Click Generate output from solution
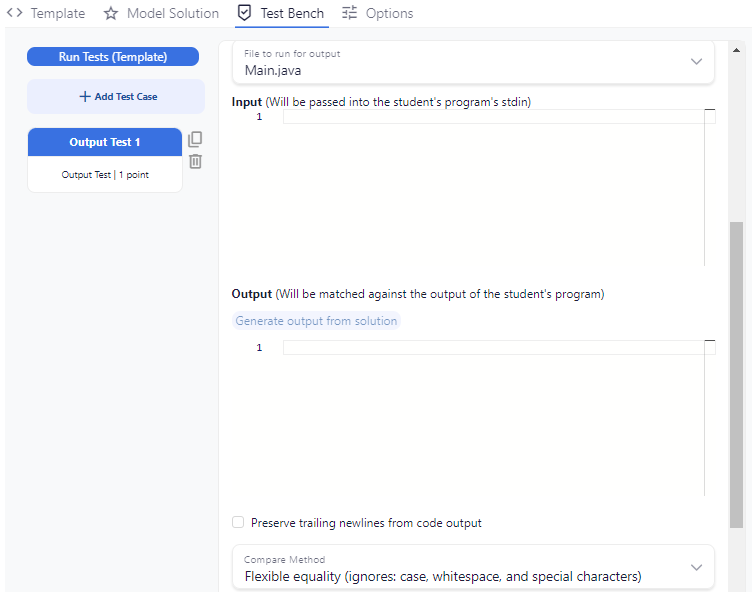 [316, 321]
